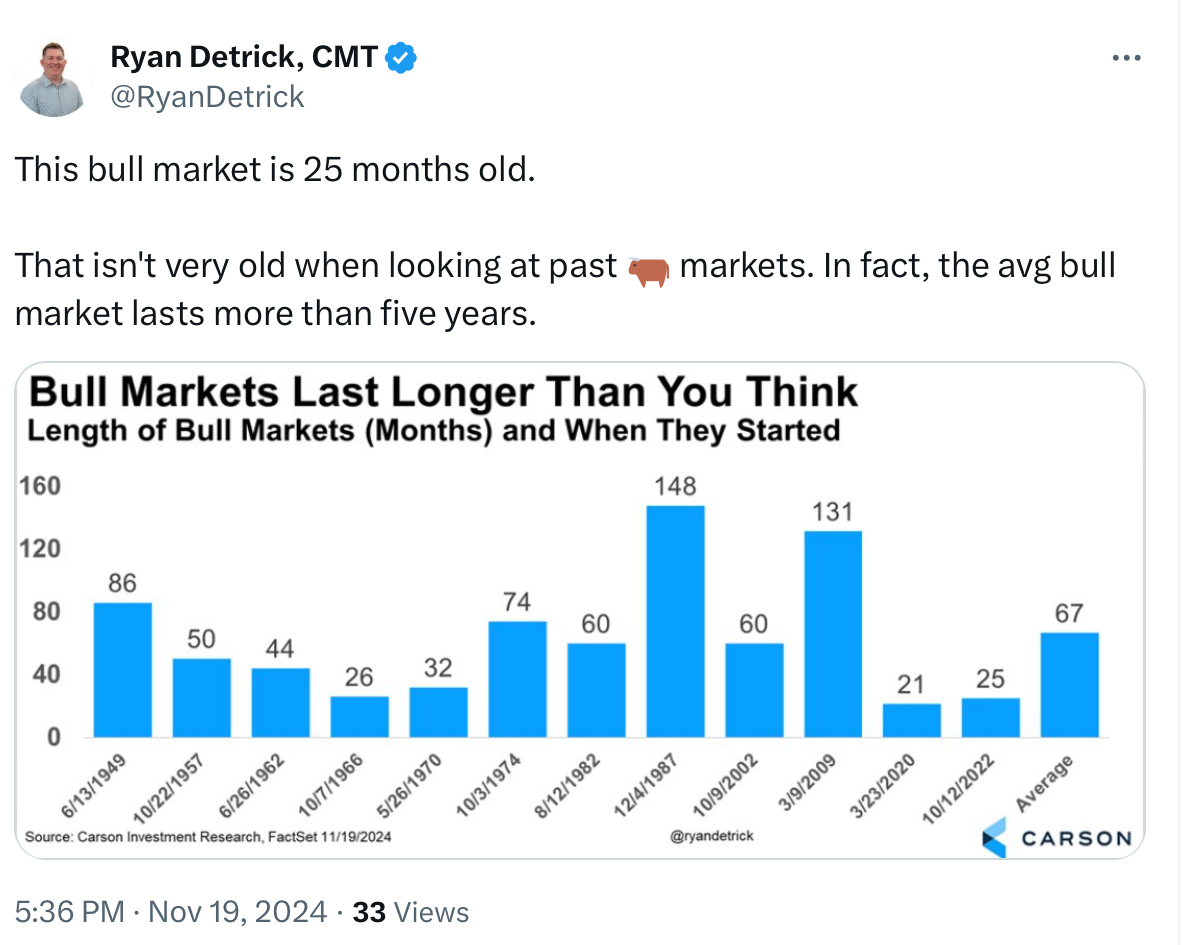Click the 25-month bar for 10/12/2022
The image size is (1183, 945).
pyautogui.click(x=990, y=717)
